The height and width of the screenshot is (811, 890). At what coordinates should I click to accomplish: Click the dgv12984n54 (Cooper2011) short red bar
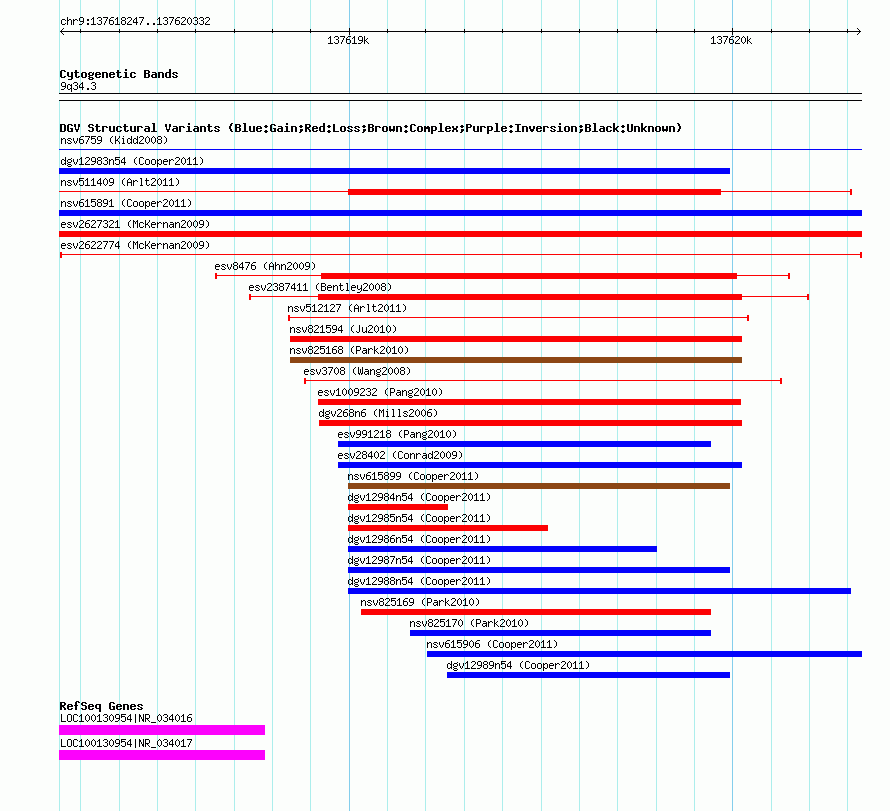(398, 507)
